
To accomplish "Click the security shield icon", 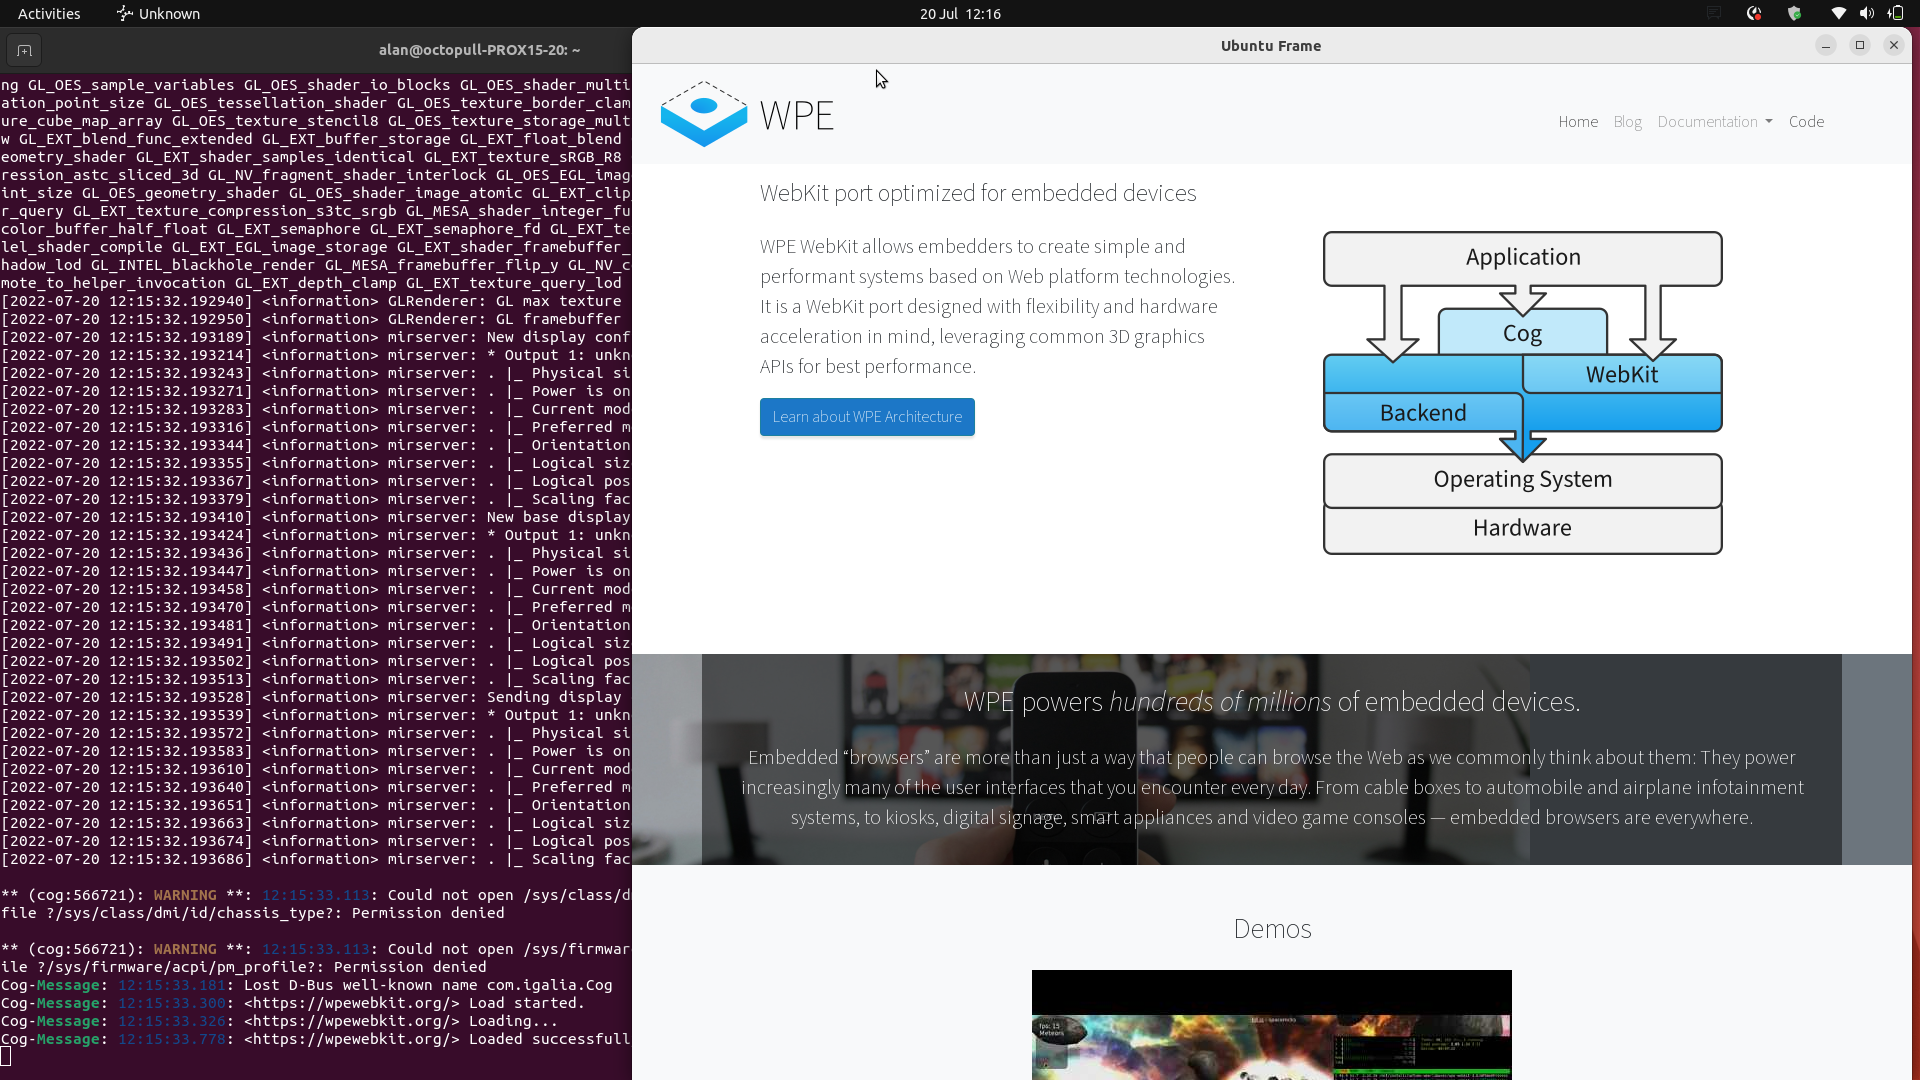I will click(x=1794, y=13).
